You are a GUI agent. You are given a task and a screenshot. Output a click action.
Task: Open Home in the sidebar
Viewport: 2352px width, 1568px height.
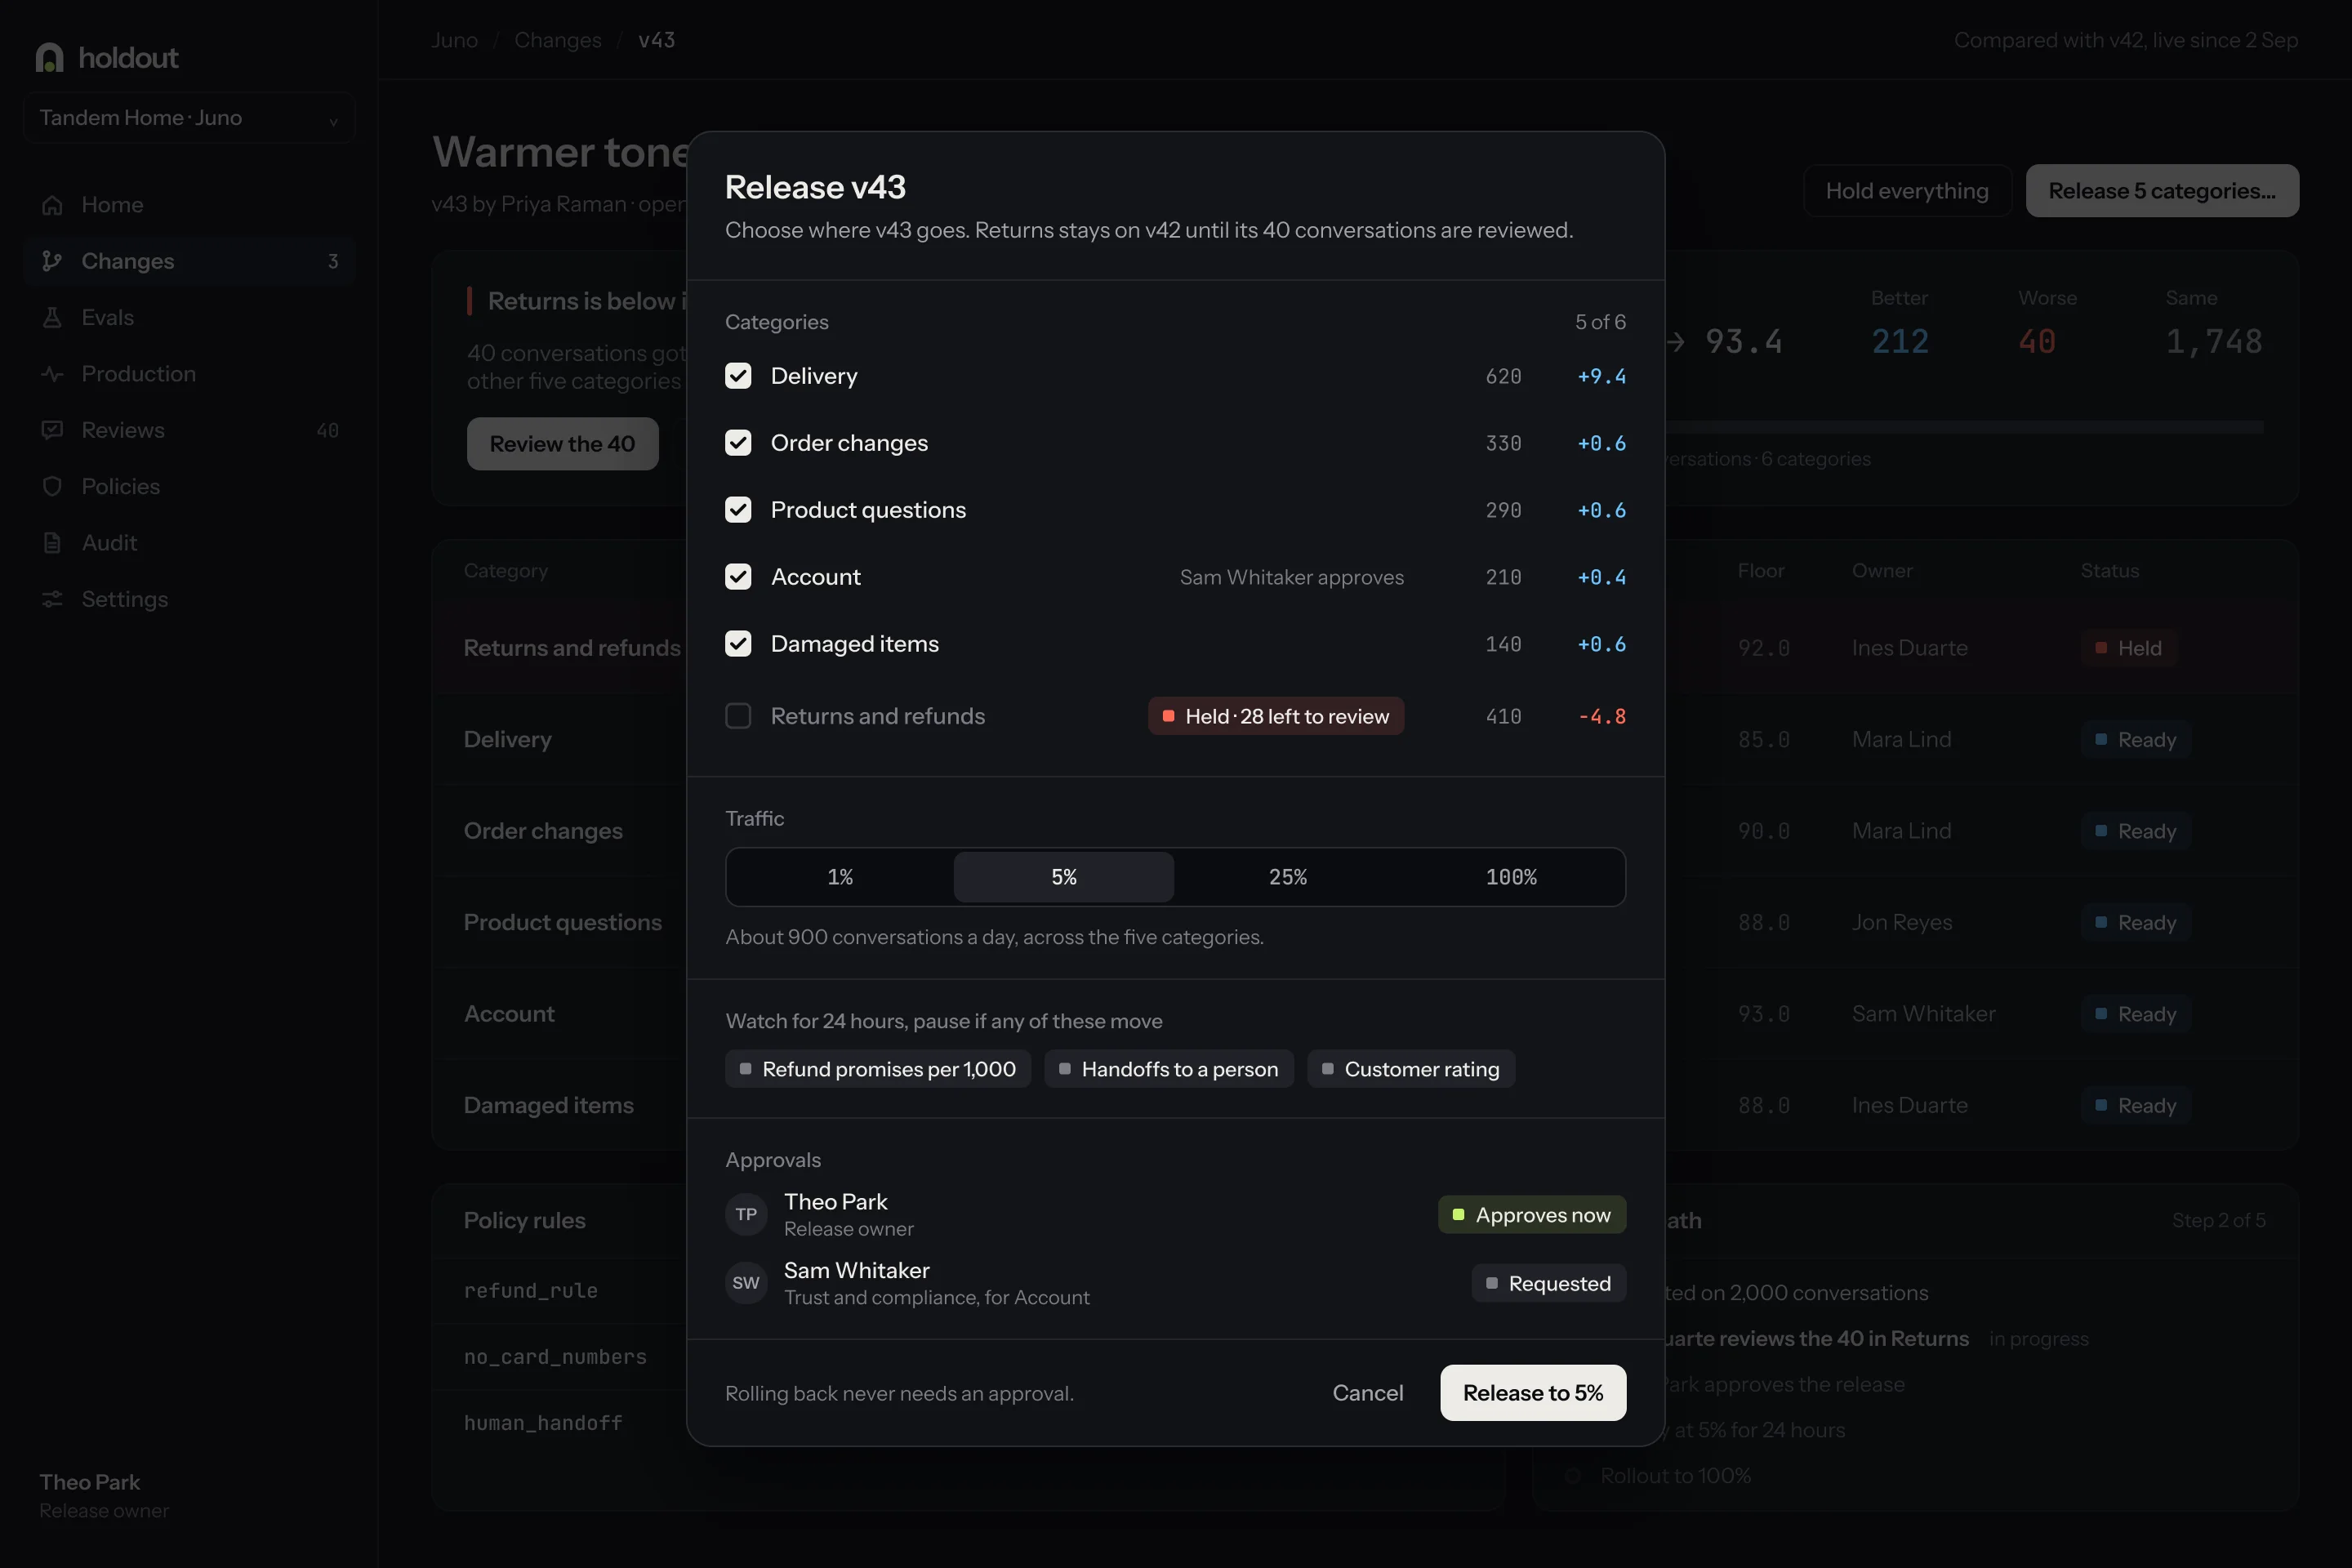coord(189,205)
